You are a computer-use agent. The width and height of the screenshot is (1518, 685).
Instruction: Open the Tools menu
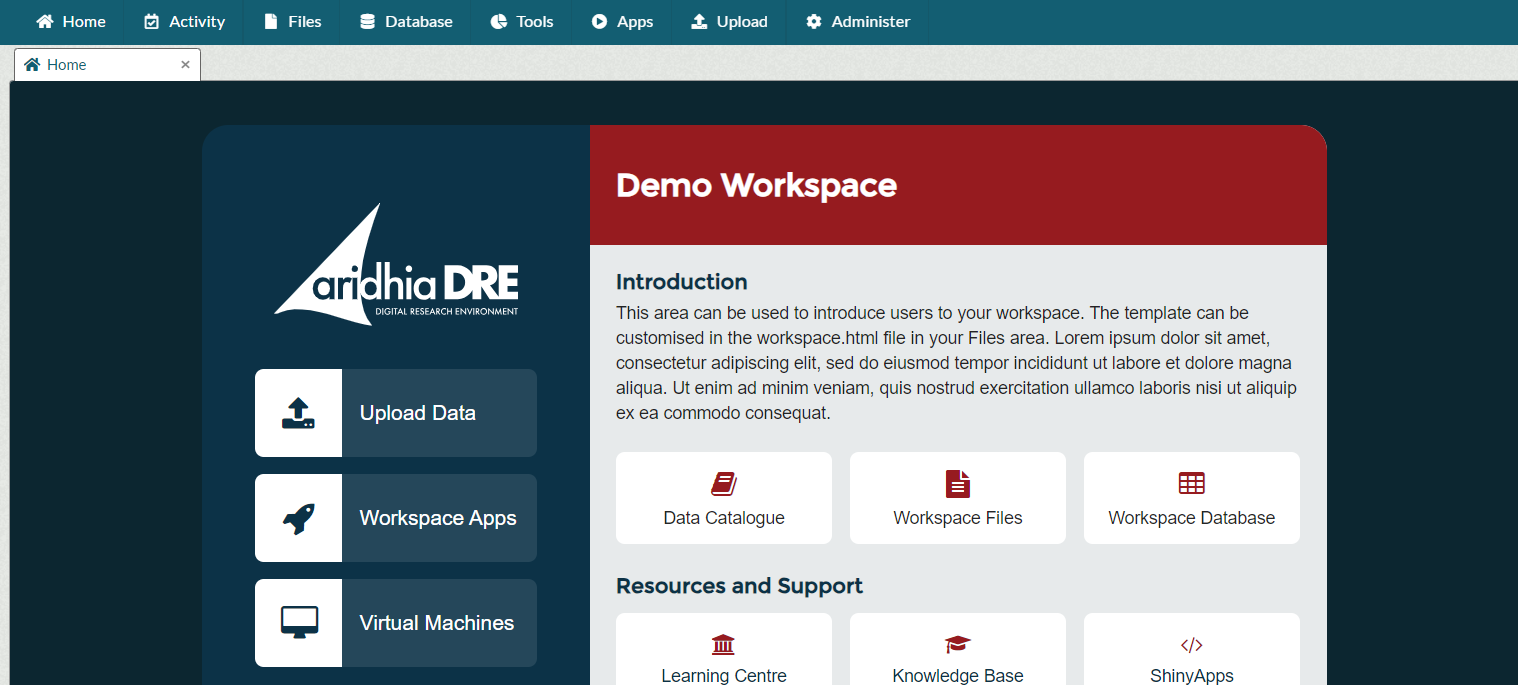click(522, 22)
